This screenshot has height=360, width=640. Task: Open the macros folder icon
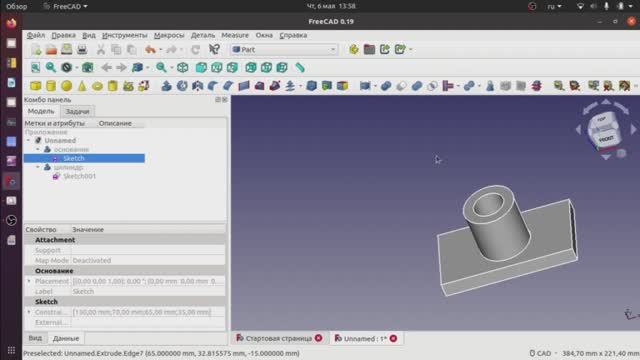[369, 50]
